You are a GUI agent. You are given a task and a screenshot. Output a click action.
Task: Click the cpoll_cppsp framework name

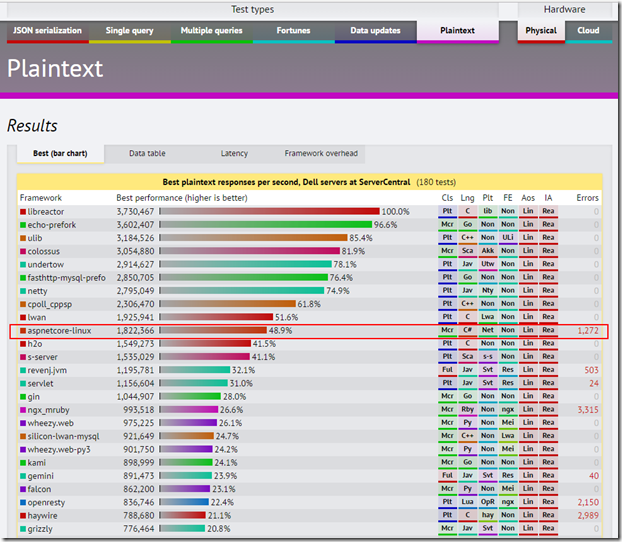click(x=50, y=304)
